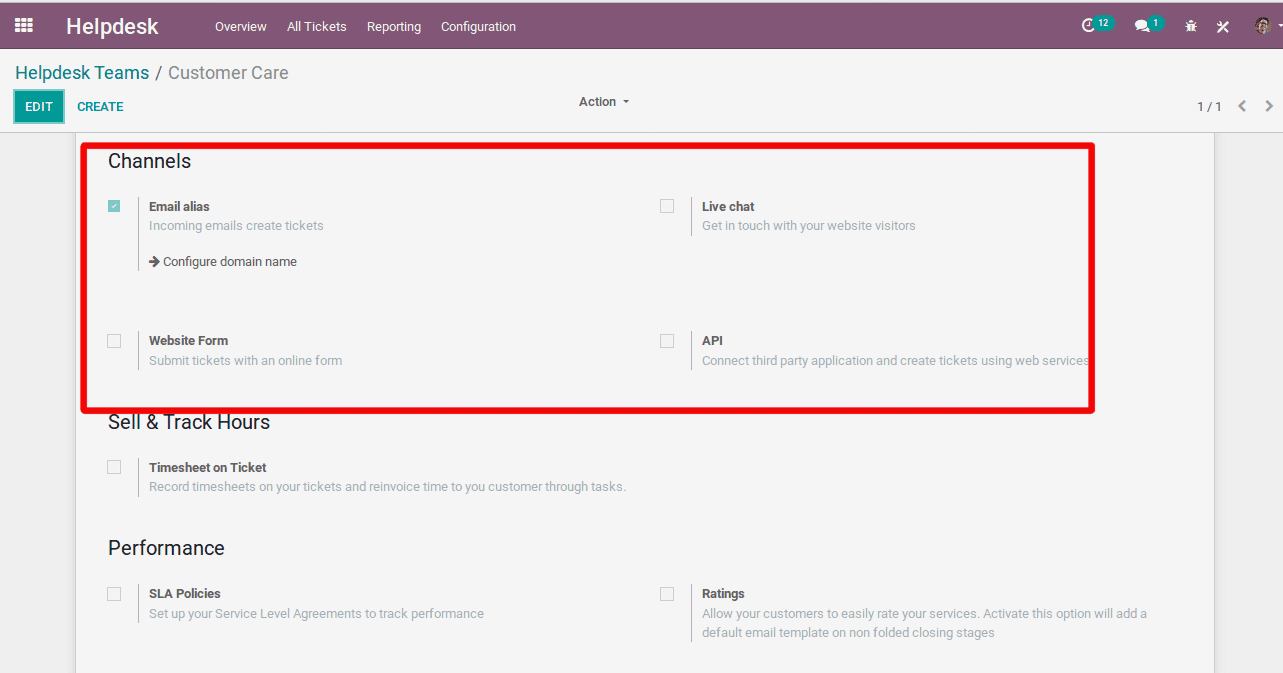Click 'Incoming emails create tickets' description

tap(236, 226)
